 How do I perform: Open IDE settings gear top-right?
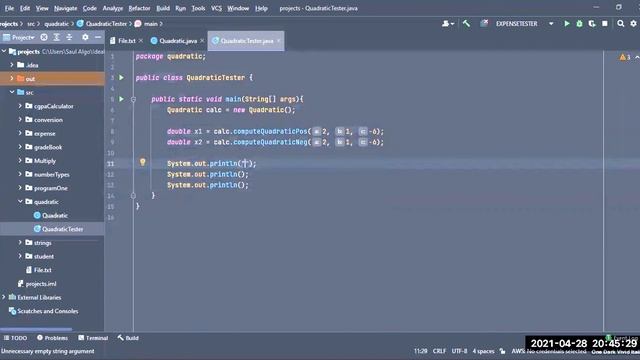pos(633,24)
